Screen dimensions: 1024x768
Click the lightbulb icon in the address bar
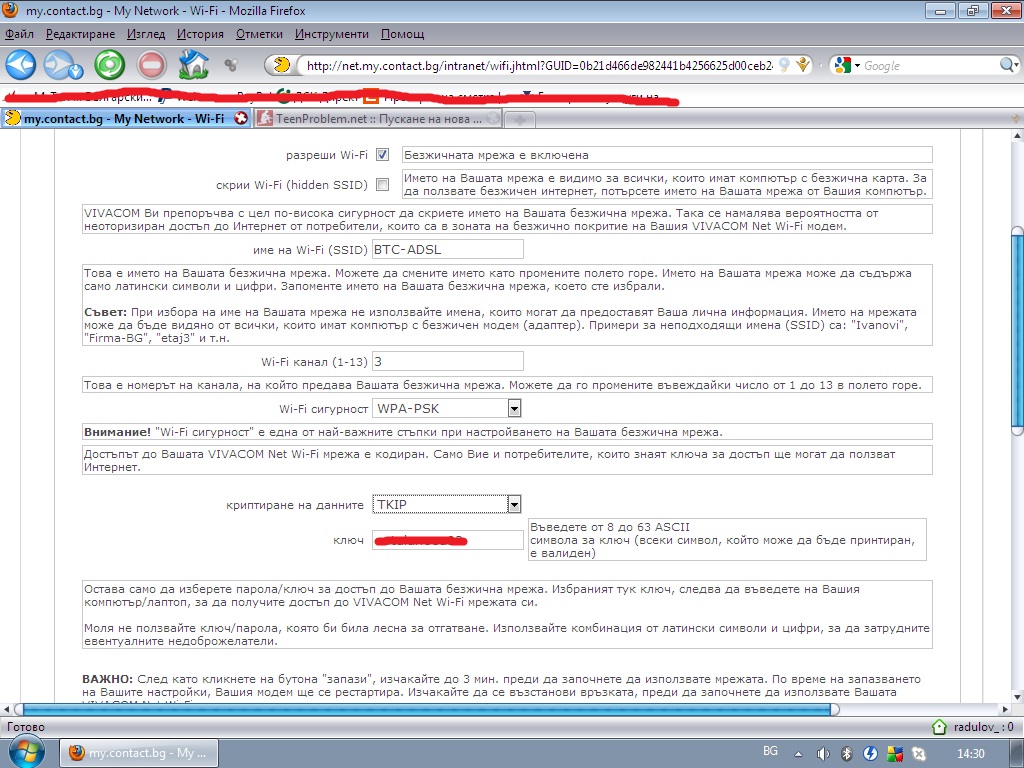[784, 65]
